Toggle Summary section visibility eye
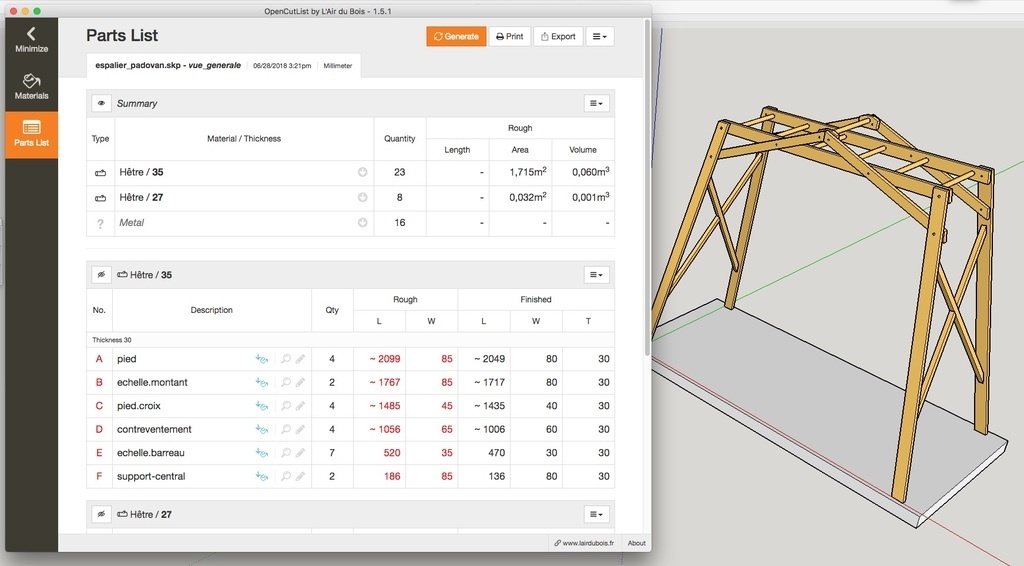Screen dimensions: 1024x566 (x=101, y=103)
